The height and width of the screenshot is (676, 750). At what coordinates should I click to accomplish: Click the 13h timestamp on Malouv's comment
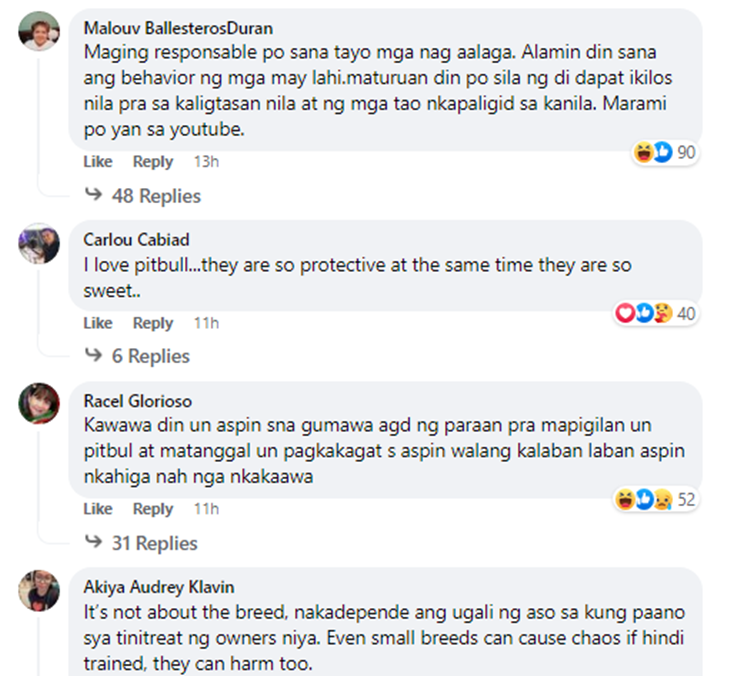coord(206,162)
